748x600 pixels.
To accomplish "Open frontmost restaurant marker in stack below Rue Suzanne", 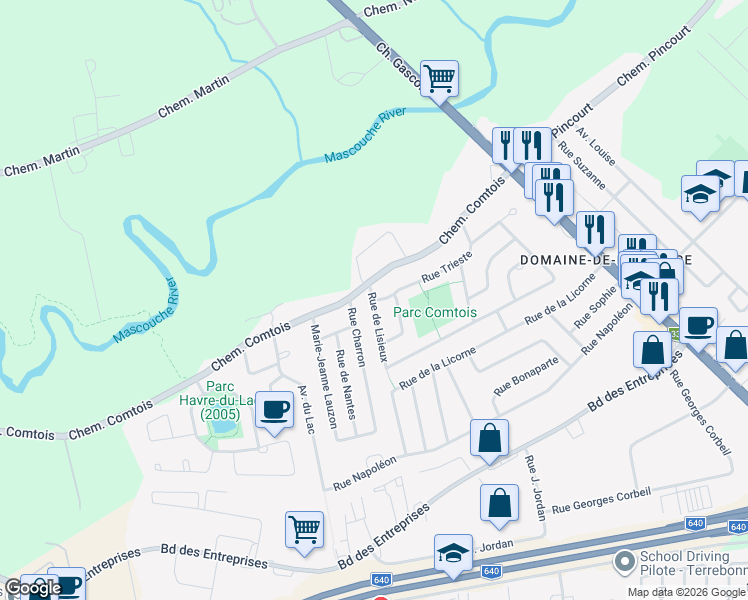I will tap(554, 198).
